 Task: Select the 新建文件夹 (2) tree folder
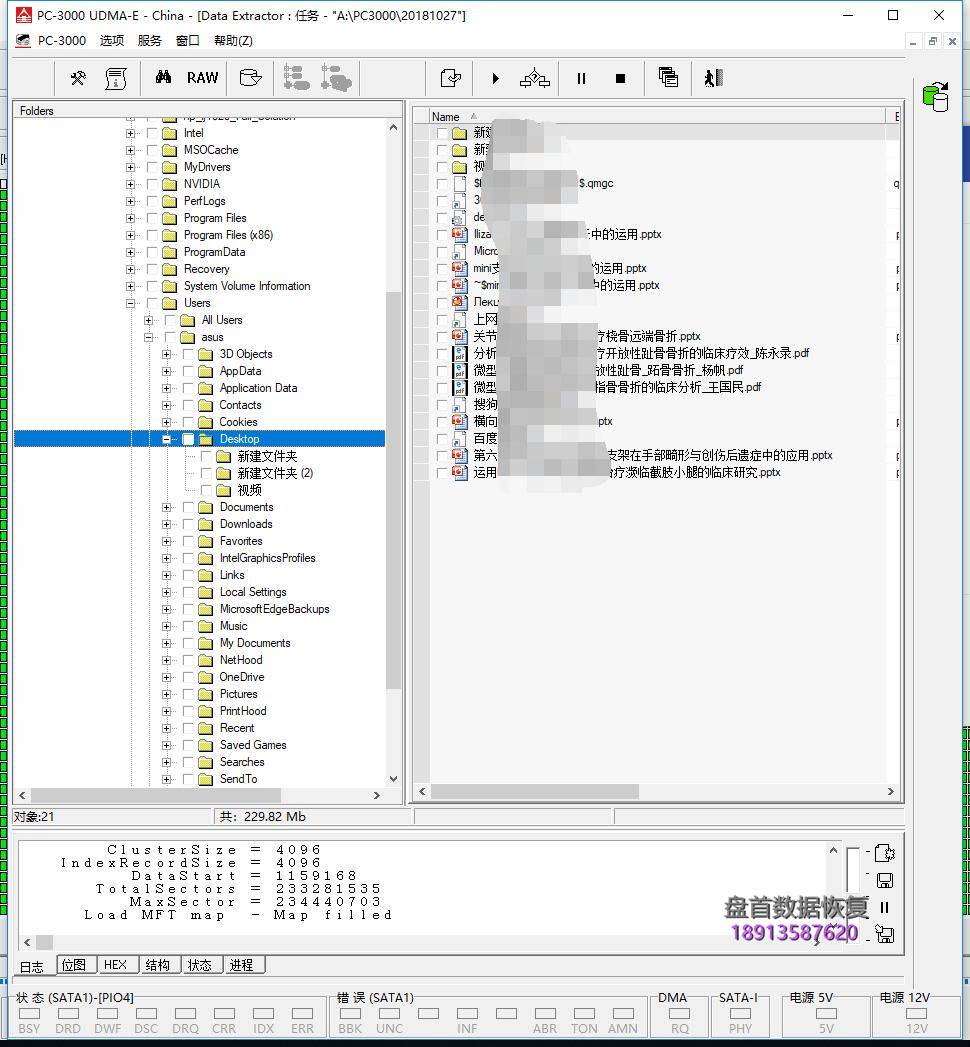(275, 473)
